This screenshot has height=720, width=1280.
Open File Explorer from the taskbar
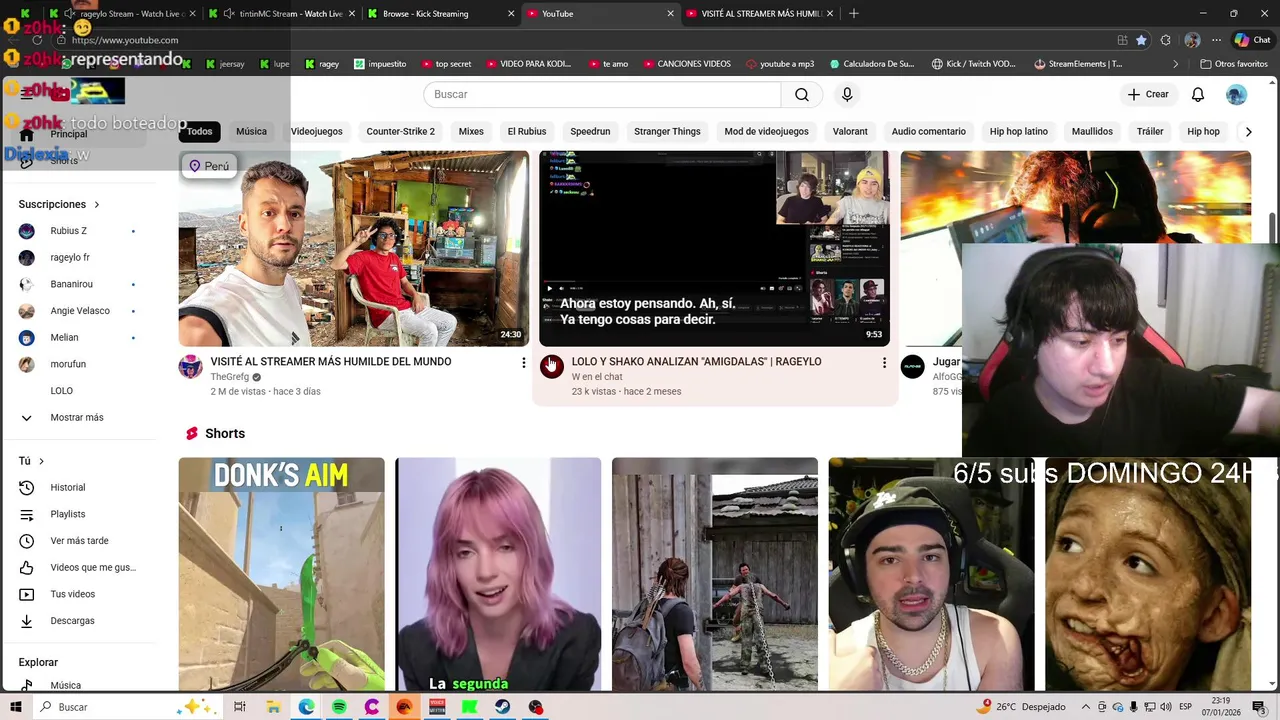pos(273,707)
